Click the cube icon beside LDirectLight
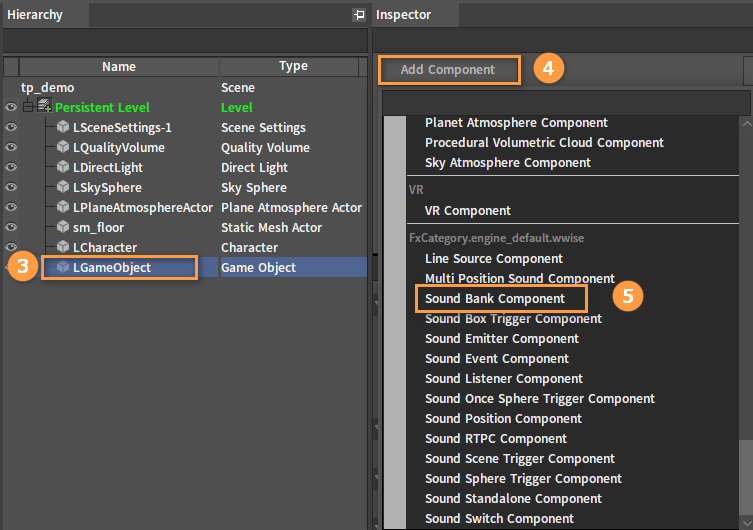This screenshot has height=530, width=753. coord(63,167)
